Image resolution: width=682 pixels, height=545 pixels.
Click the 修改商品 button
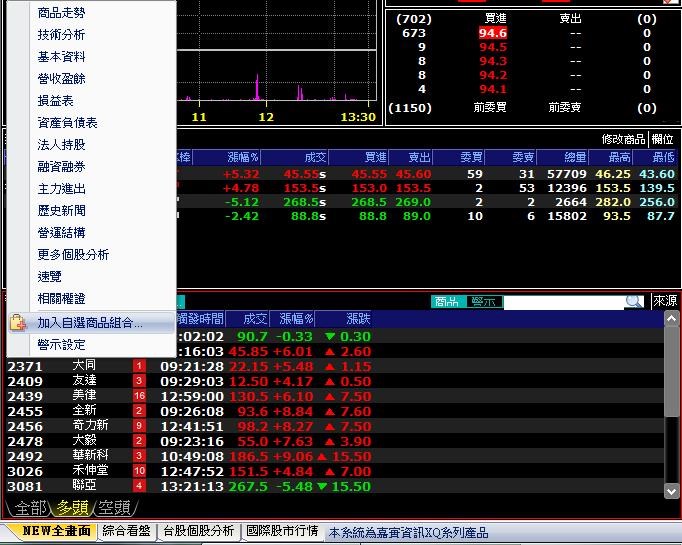623,139
